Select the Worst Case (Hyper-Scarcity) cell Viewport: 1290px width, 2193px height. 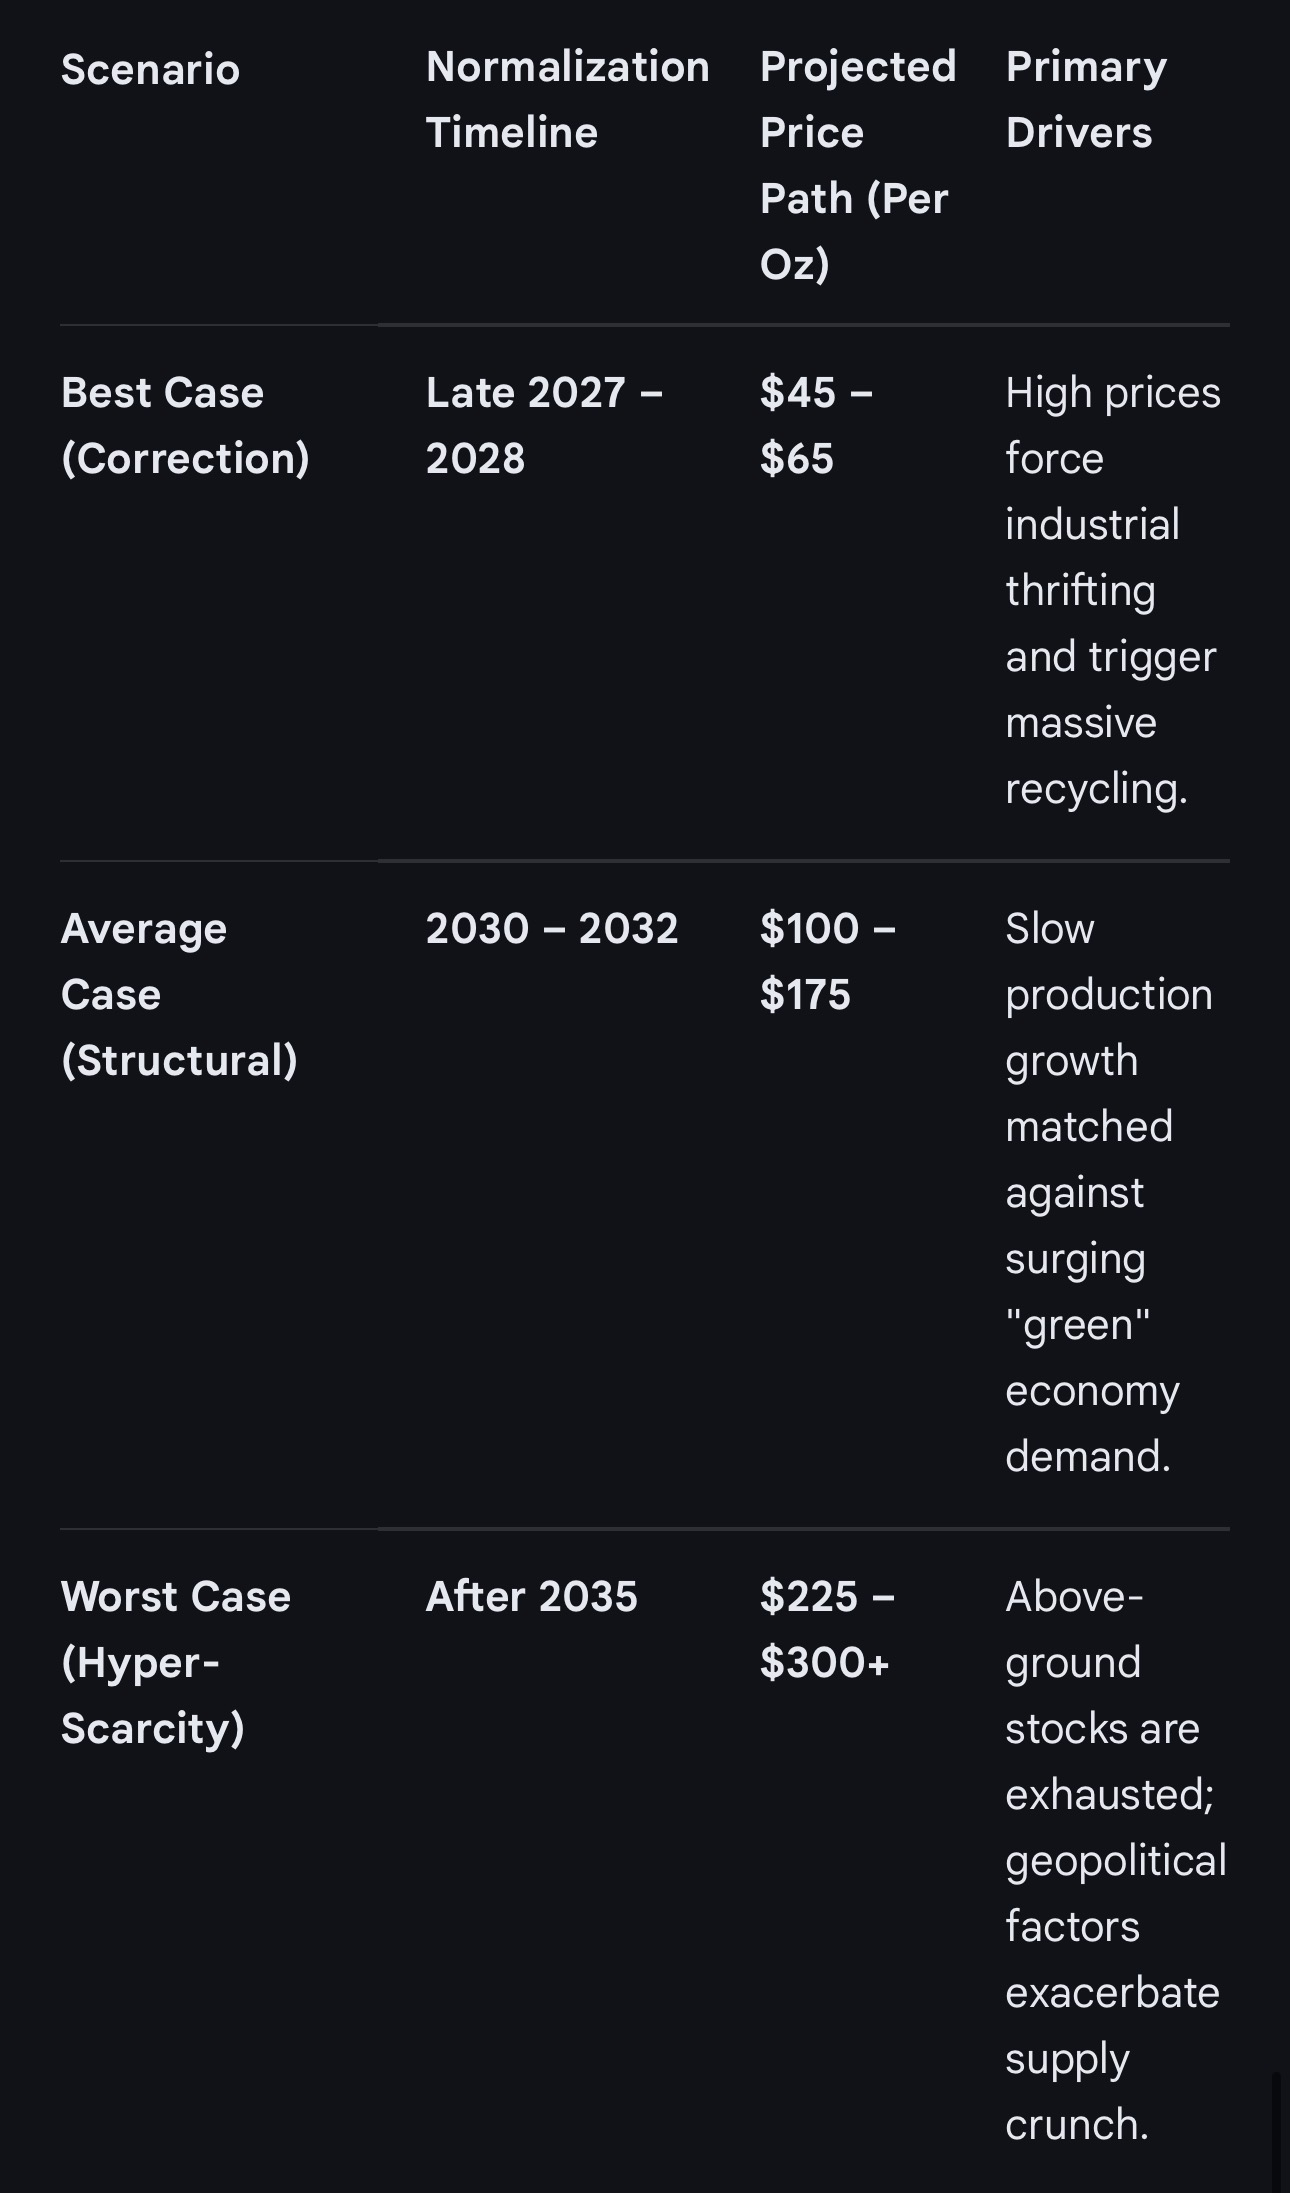point(175,1662)
